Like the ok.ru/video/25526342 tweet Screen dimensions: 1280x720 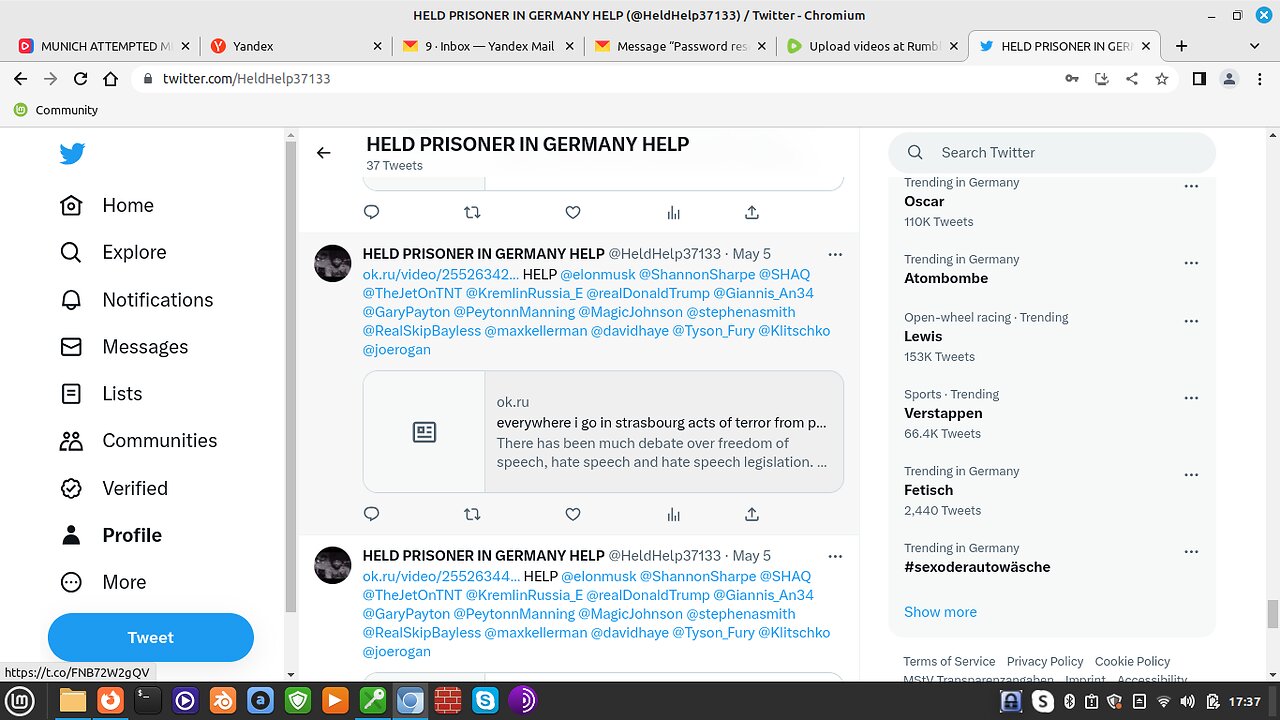573,514
